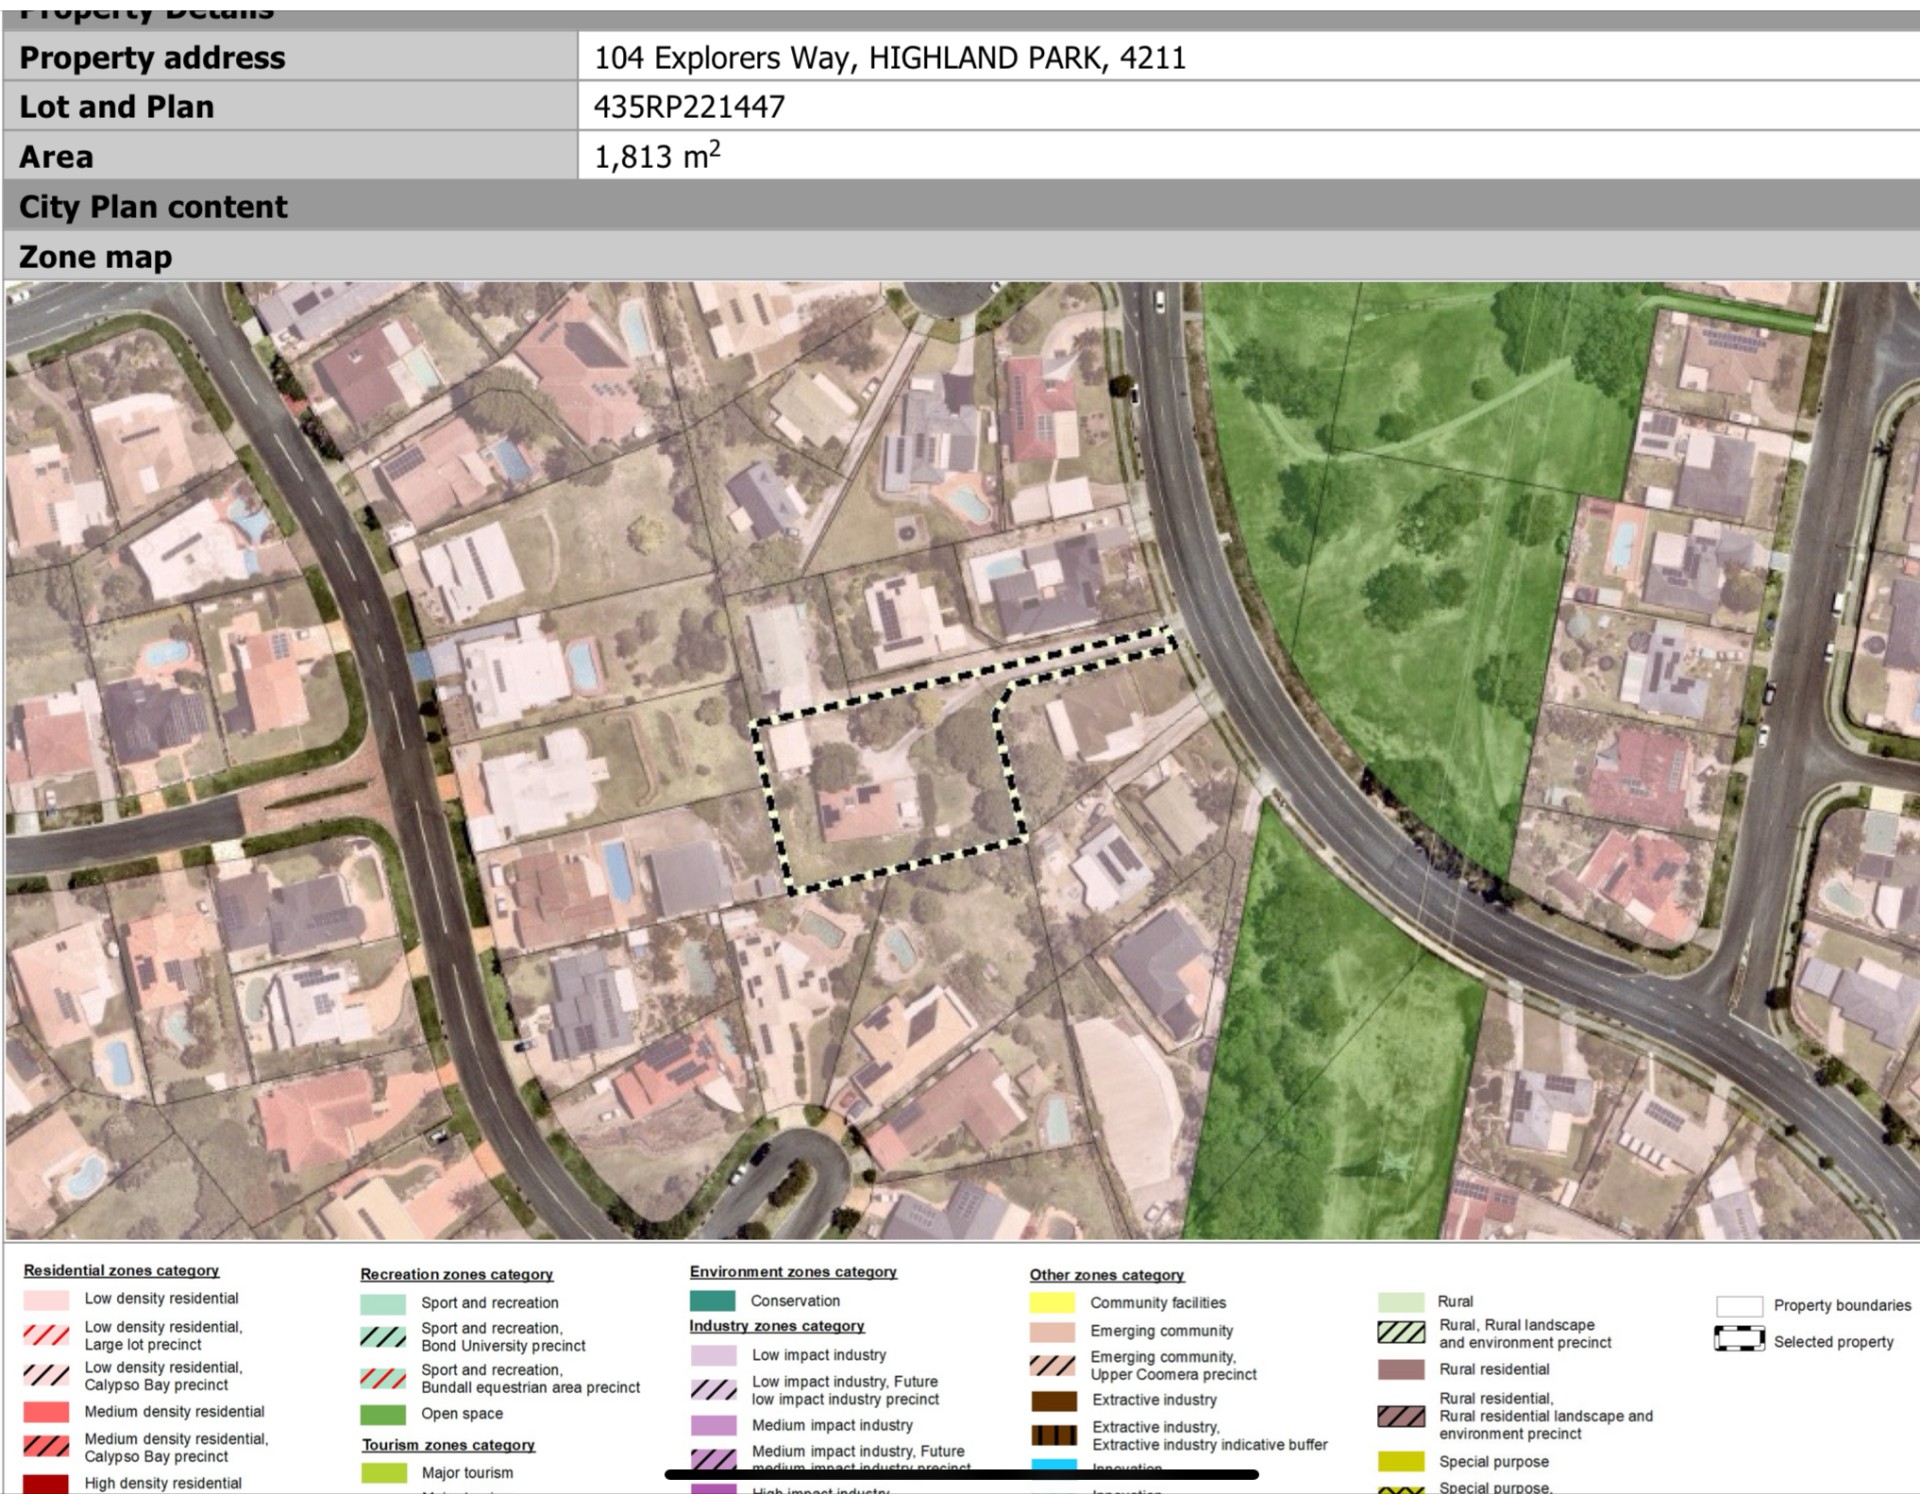1920x1494 pixels.
Task: Click the Zone map section header
Action: (95, 257)
